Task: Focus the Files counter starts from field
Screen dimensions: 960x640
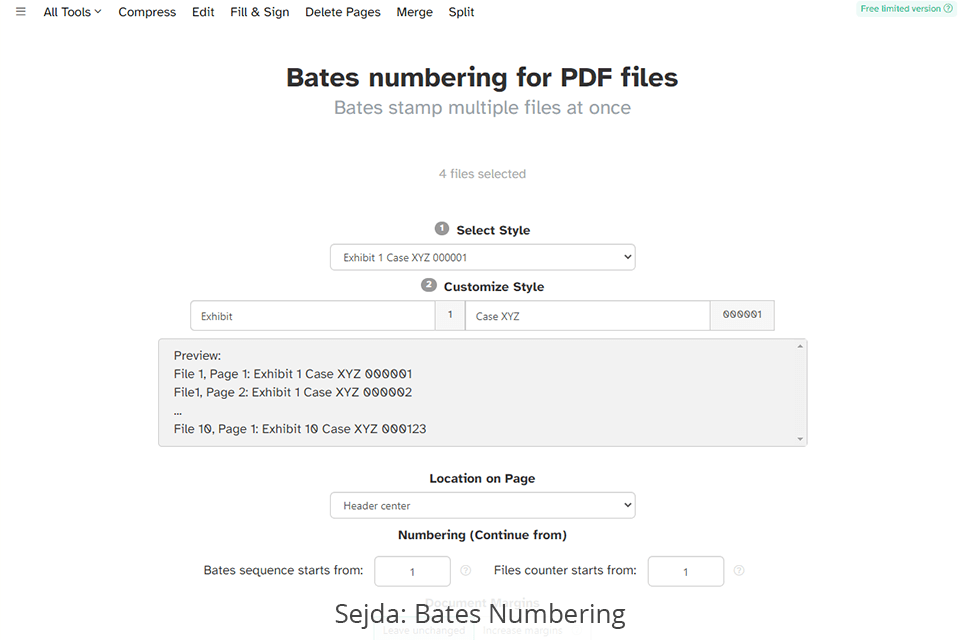Action: pyautogui.click(x=686, y=572)
